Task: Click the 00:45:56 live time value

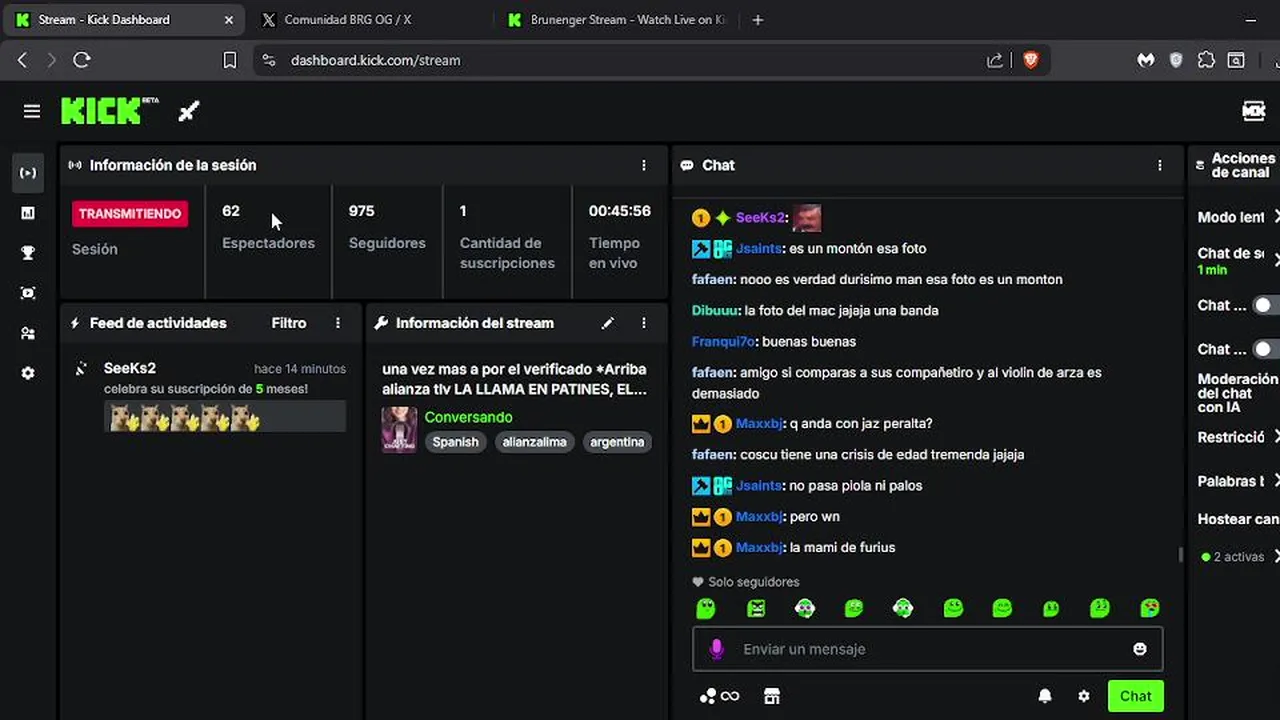Action: [619, 211]
